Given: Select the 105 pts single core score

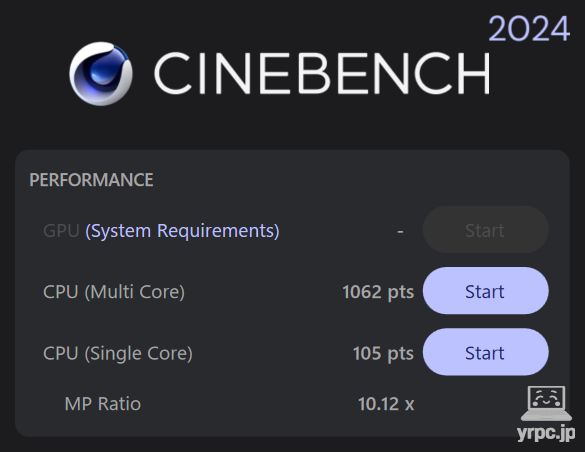Looking at the screenshot, I should point(383,353).
